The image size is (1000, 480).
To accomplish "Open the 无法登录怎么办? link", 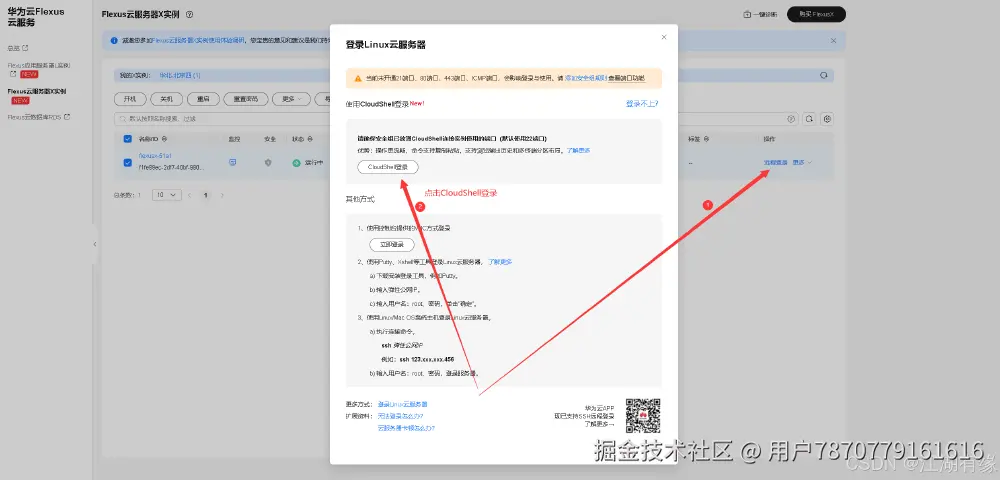I will (x=401, y=416).
